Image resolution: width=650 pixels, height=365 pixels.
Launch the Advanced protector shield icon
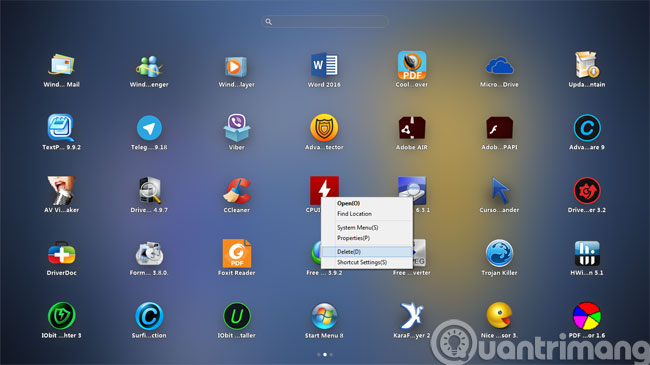point(324,128)
